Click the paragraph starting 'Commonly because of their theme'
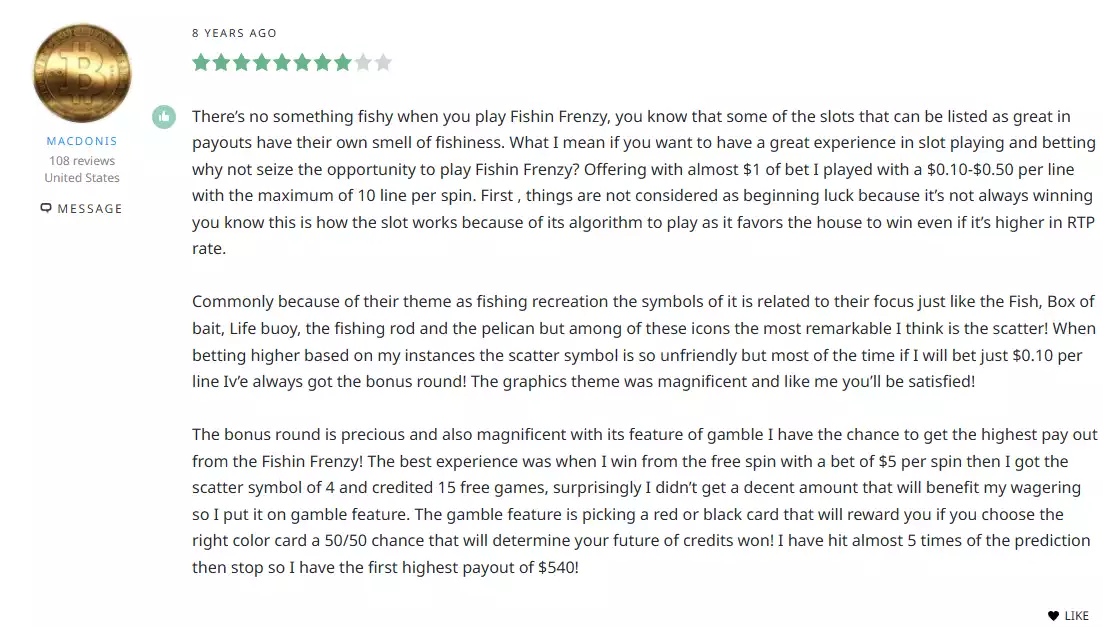Image resolution: width=1103 pixels, height=627 pixels. pos(644,341)
